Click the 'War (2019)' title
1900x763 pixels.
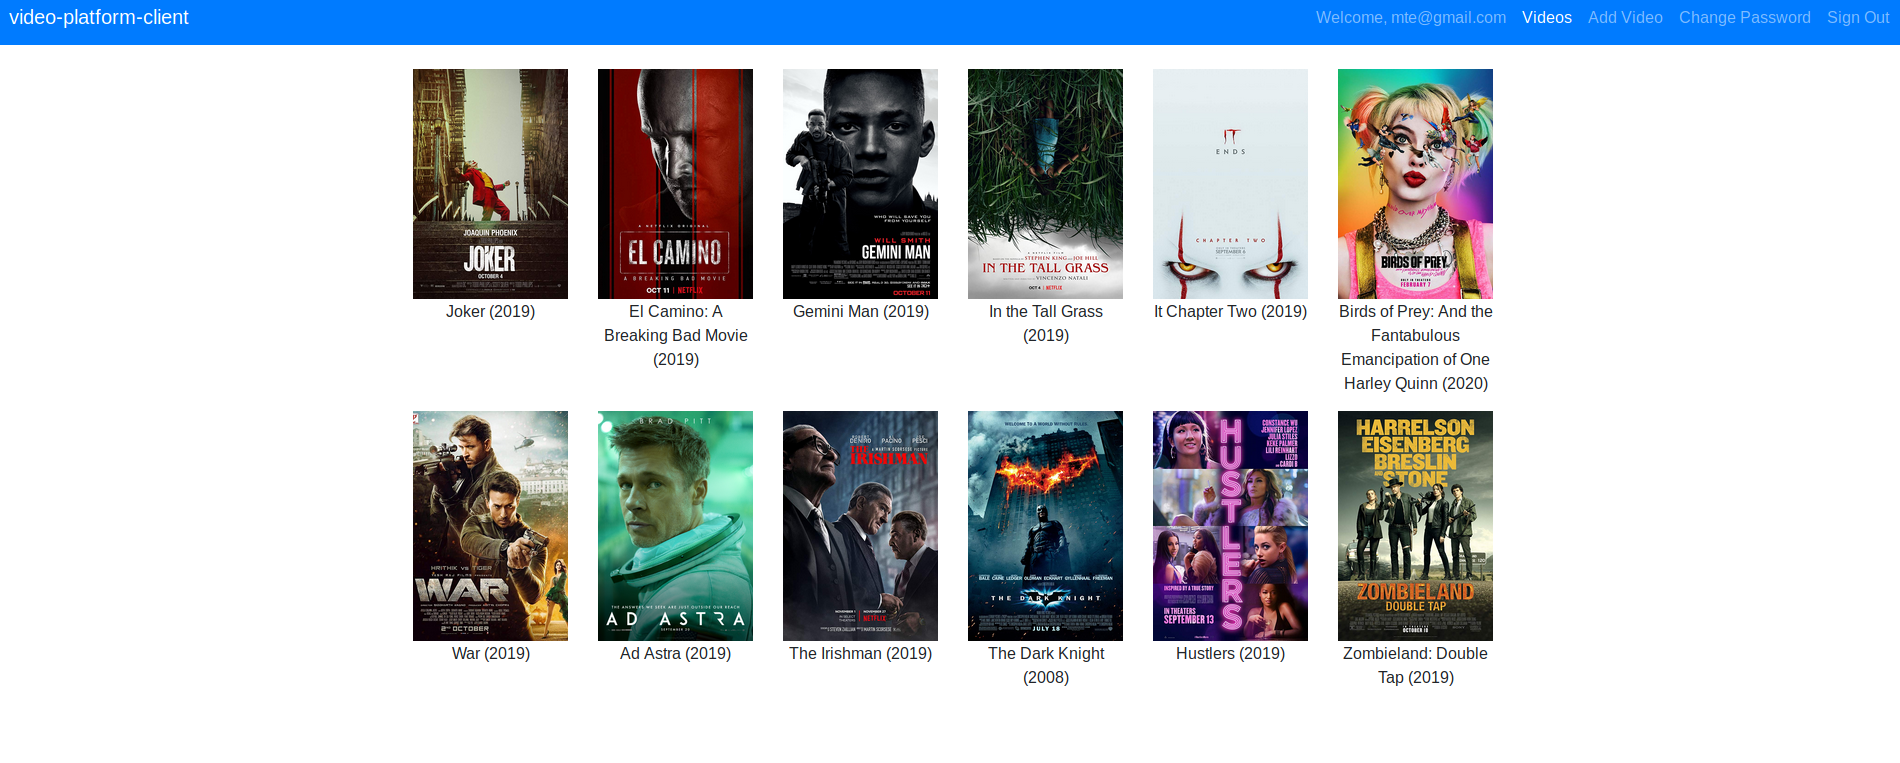pyautogui.click(x=490, y=654)
